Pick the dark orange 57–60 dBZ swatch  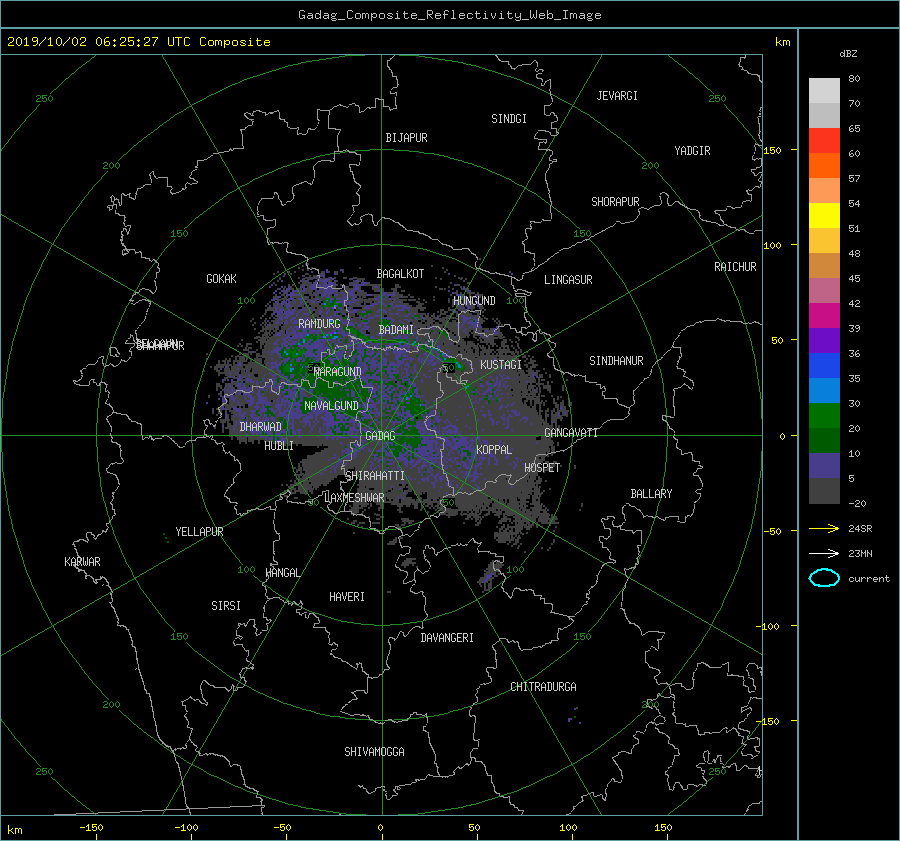click(824, 166)
